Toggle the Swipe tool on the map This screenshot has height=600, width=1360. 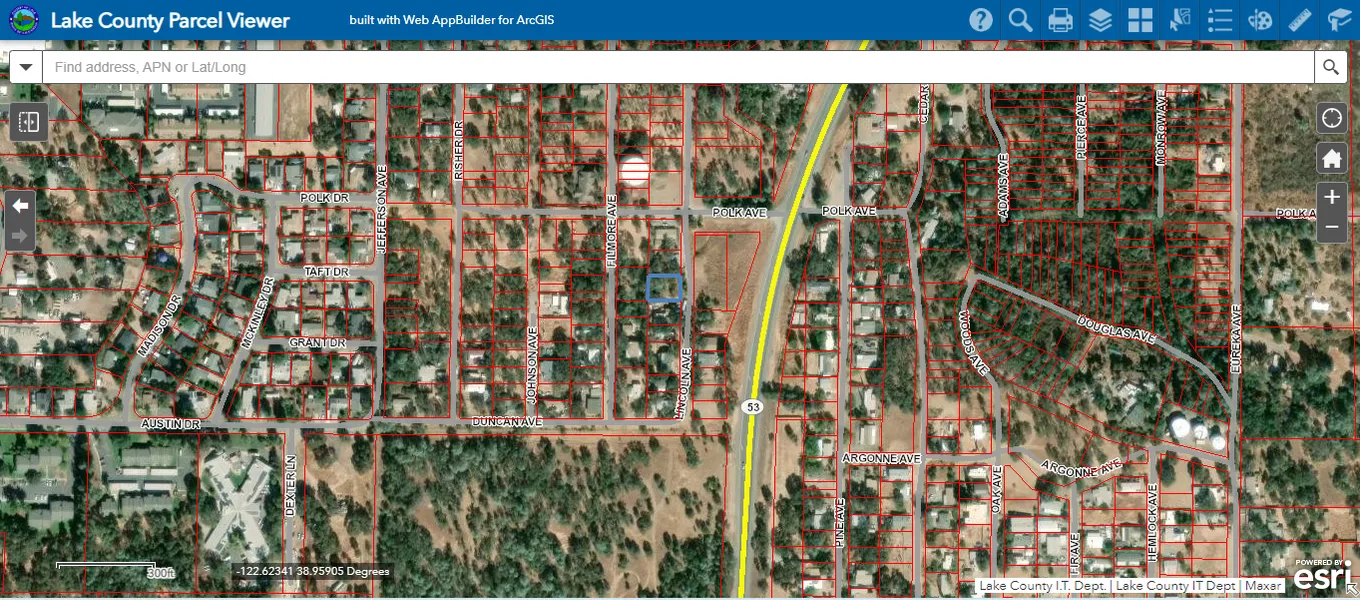[28, 122]
